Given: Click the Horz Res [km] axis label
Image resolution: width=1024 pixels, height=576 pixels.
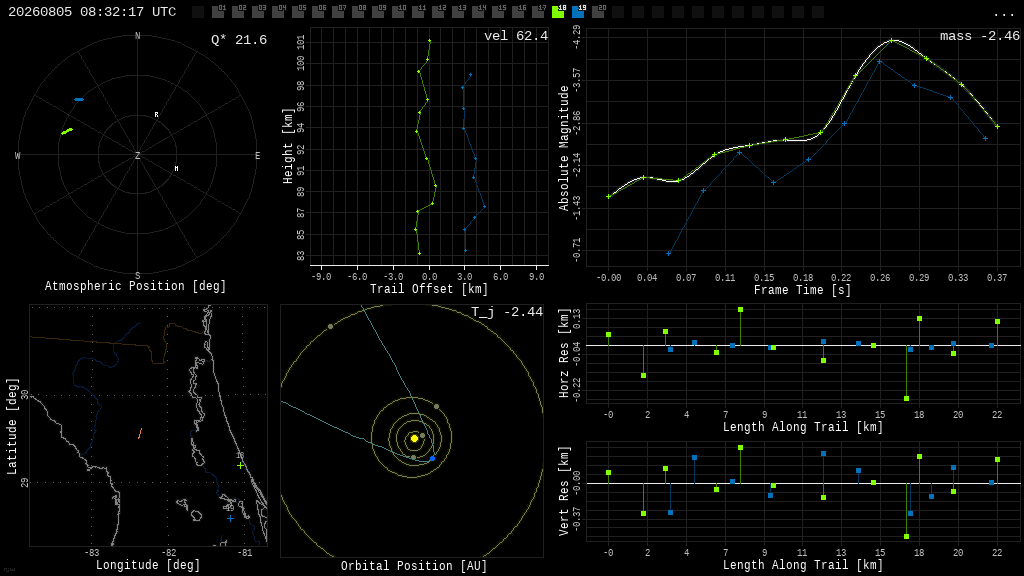Looking at the screenshot, I should point(564,353).
